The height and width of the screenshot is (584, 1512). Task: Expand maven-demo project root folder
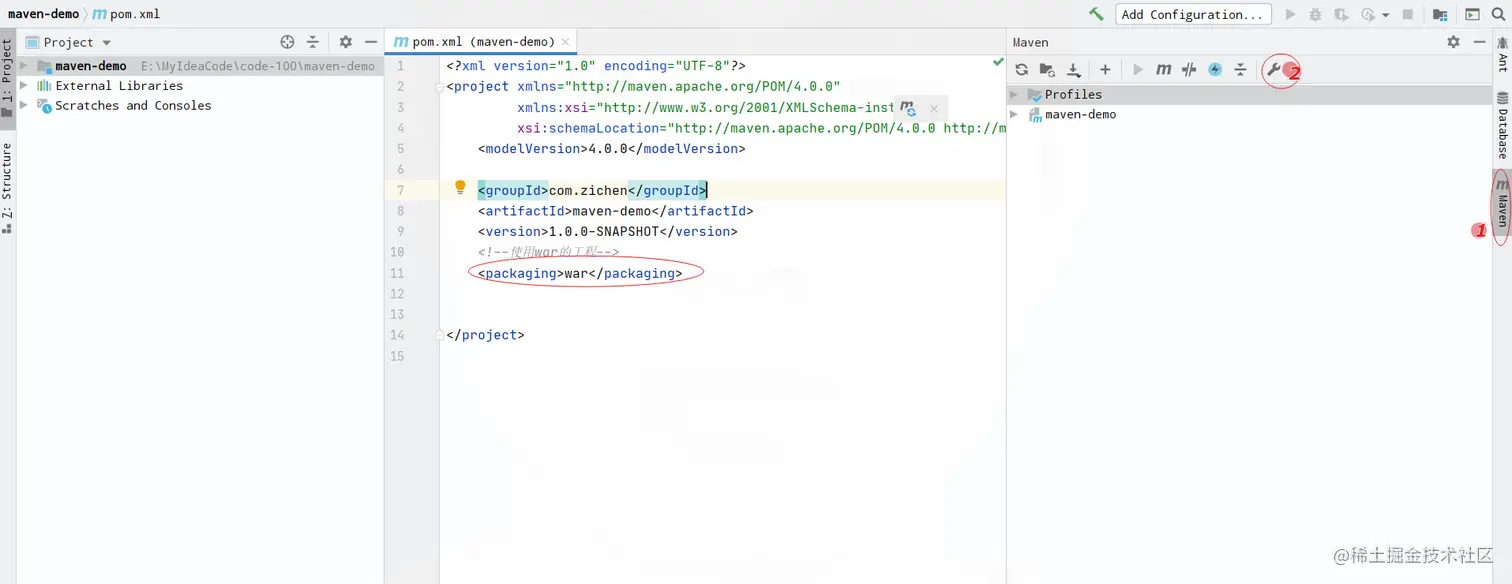pyautogui.click(x=24, y=65)
